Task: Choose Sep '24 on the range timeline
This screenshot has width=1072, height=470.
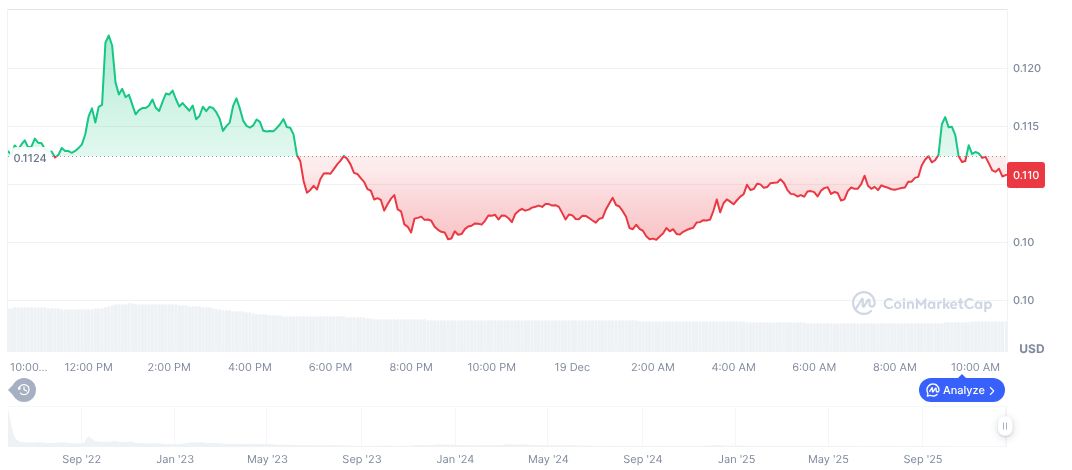Action: (x=642, y=459)
